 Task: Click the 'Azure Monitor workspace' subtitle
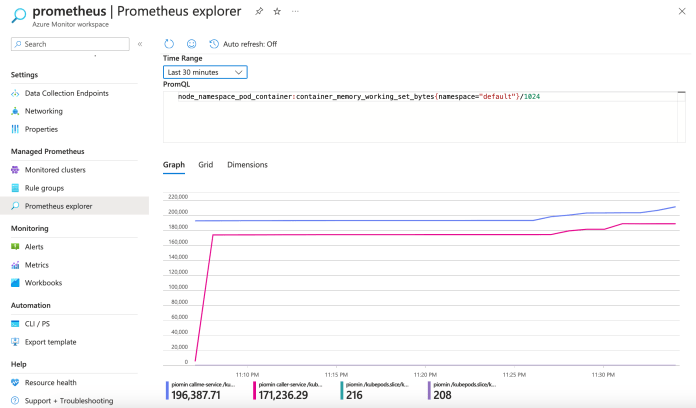coord(70,24)
